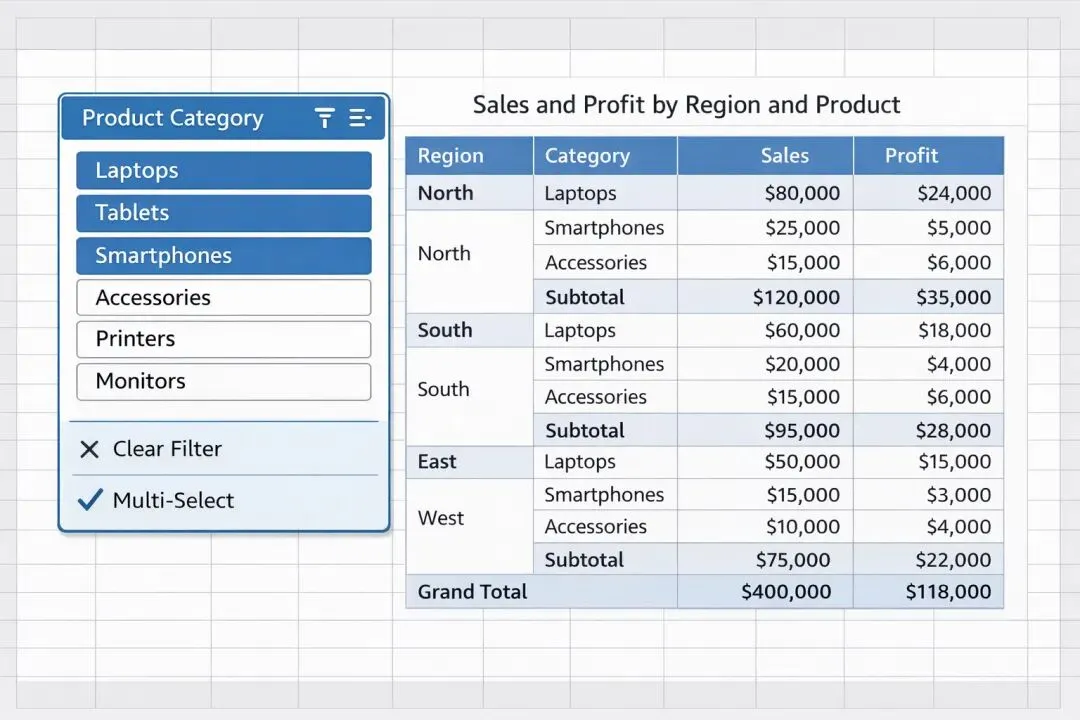The width and height of the screenshot is (1080, 720).
Task: Click the X icon next to Clear Filter
Action: 90,449
